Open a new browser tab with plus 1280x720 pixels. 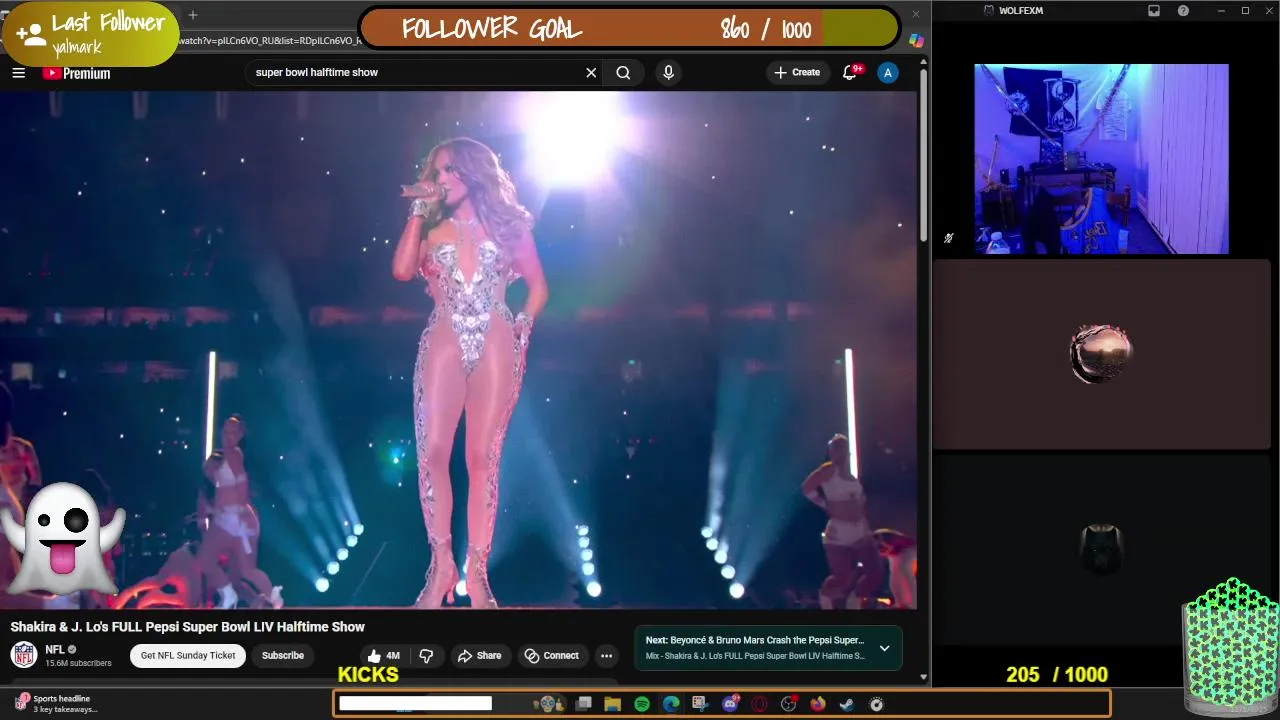(x=193, y=14)
